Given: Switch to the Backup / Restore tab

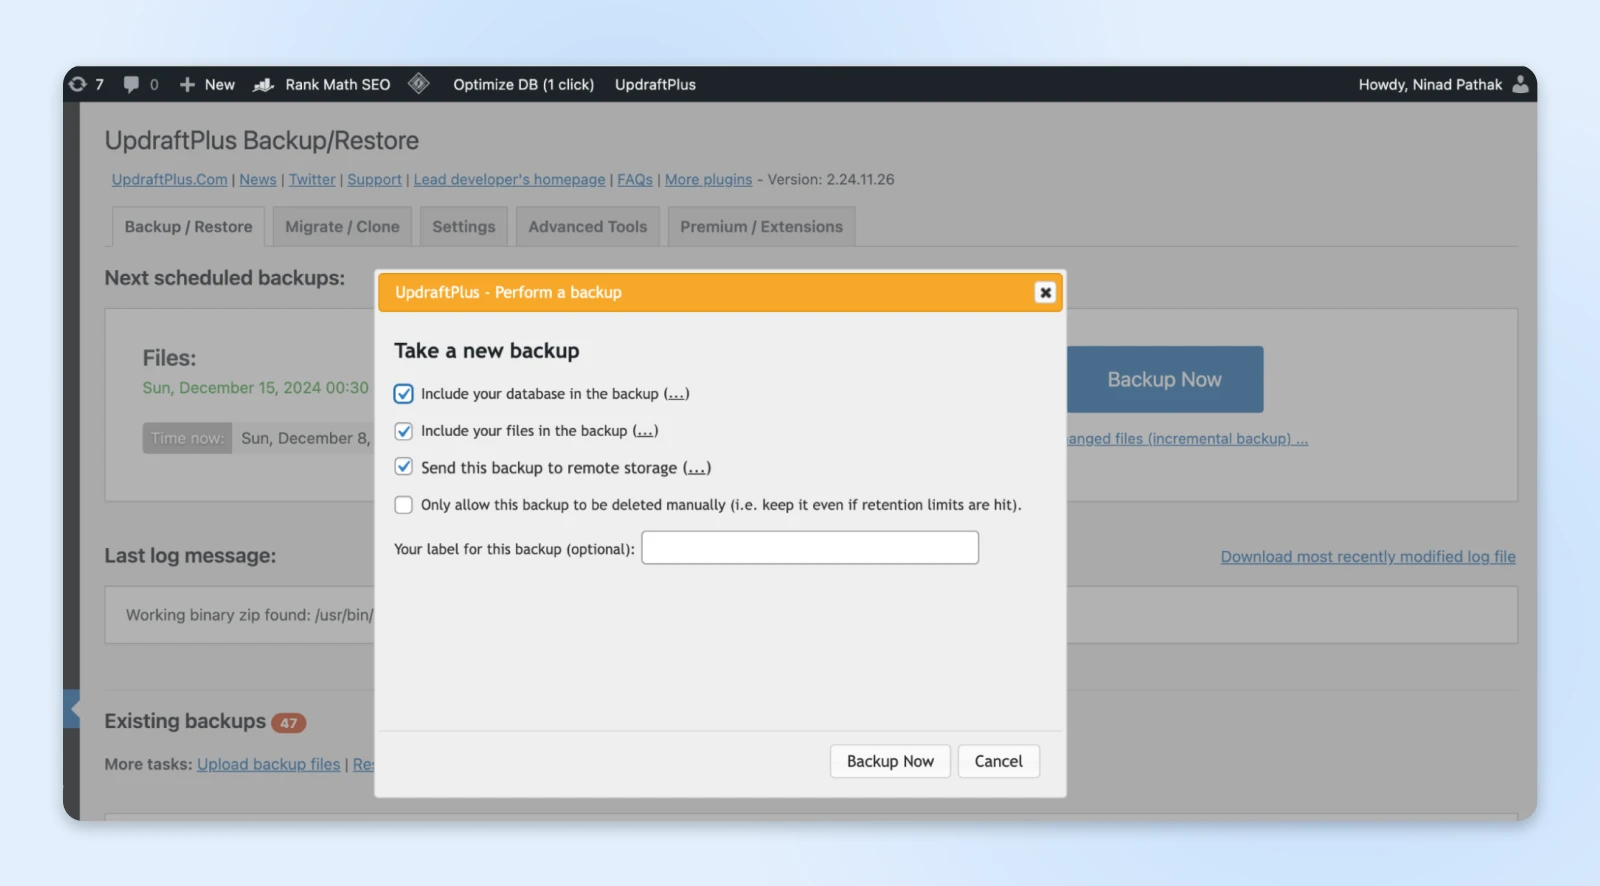Looking at the screenshot, I should click(x=188, y=227).
